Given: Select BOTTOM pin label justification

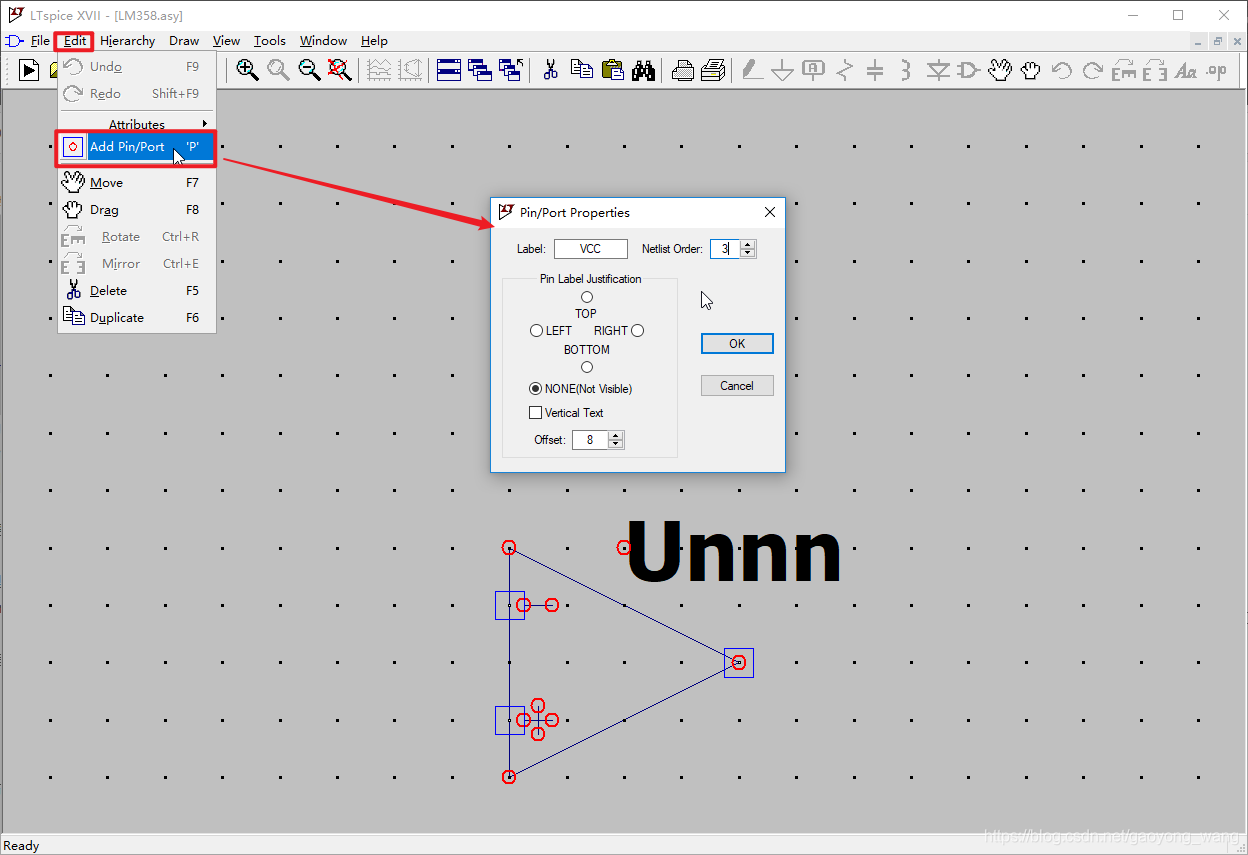Looking at the screenshot, I should 587,367.
